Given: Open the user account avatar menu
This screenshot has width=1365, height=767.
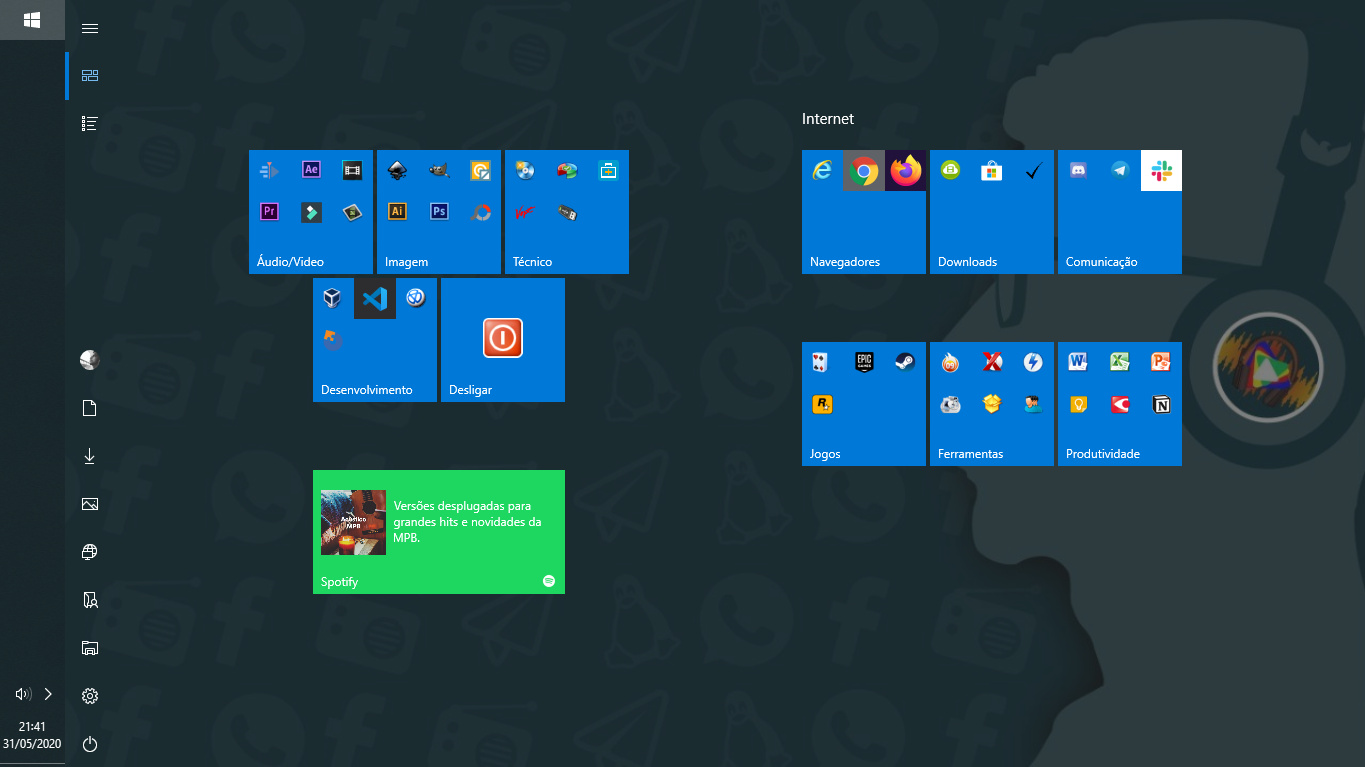Looking at the screenshot, I should (x=90, y=360).
